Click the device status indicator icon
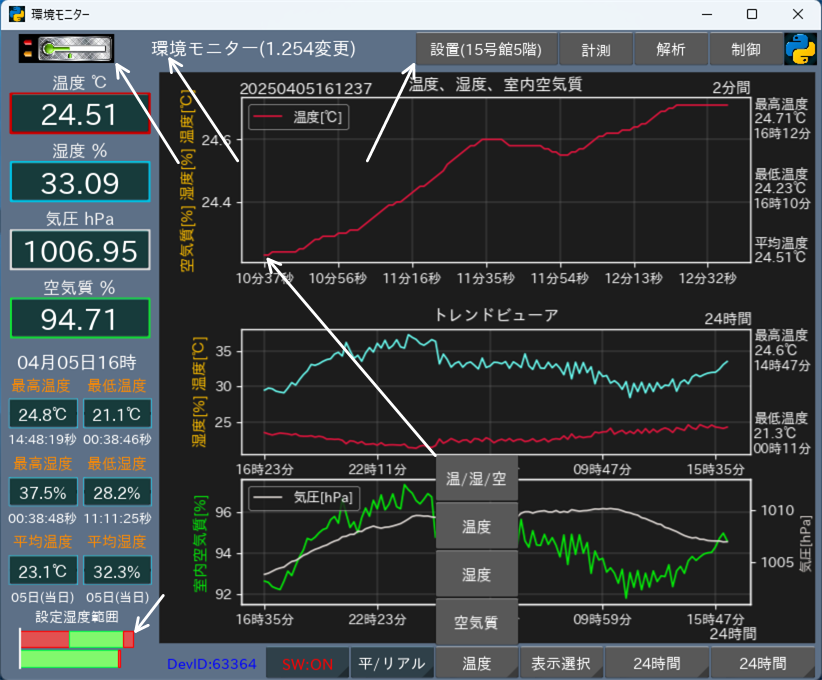822x680 pixels. tap(66, 48)
